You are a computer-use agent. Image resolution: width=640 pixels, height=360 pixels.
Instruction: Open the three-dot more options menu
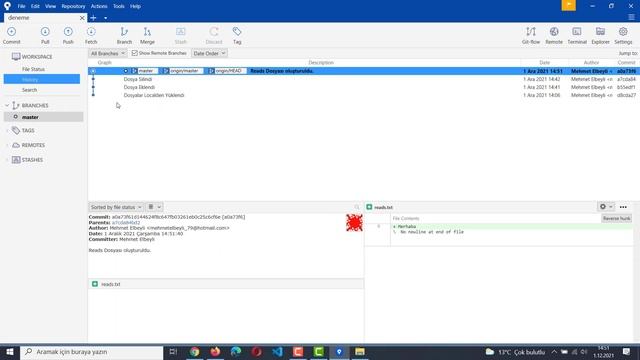(623, 207)
